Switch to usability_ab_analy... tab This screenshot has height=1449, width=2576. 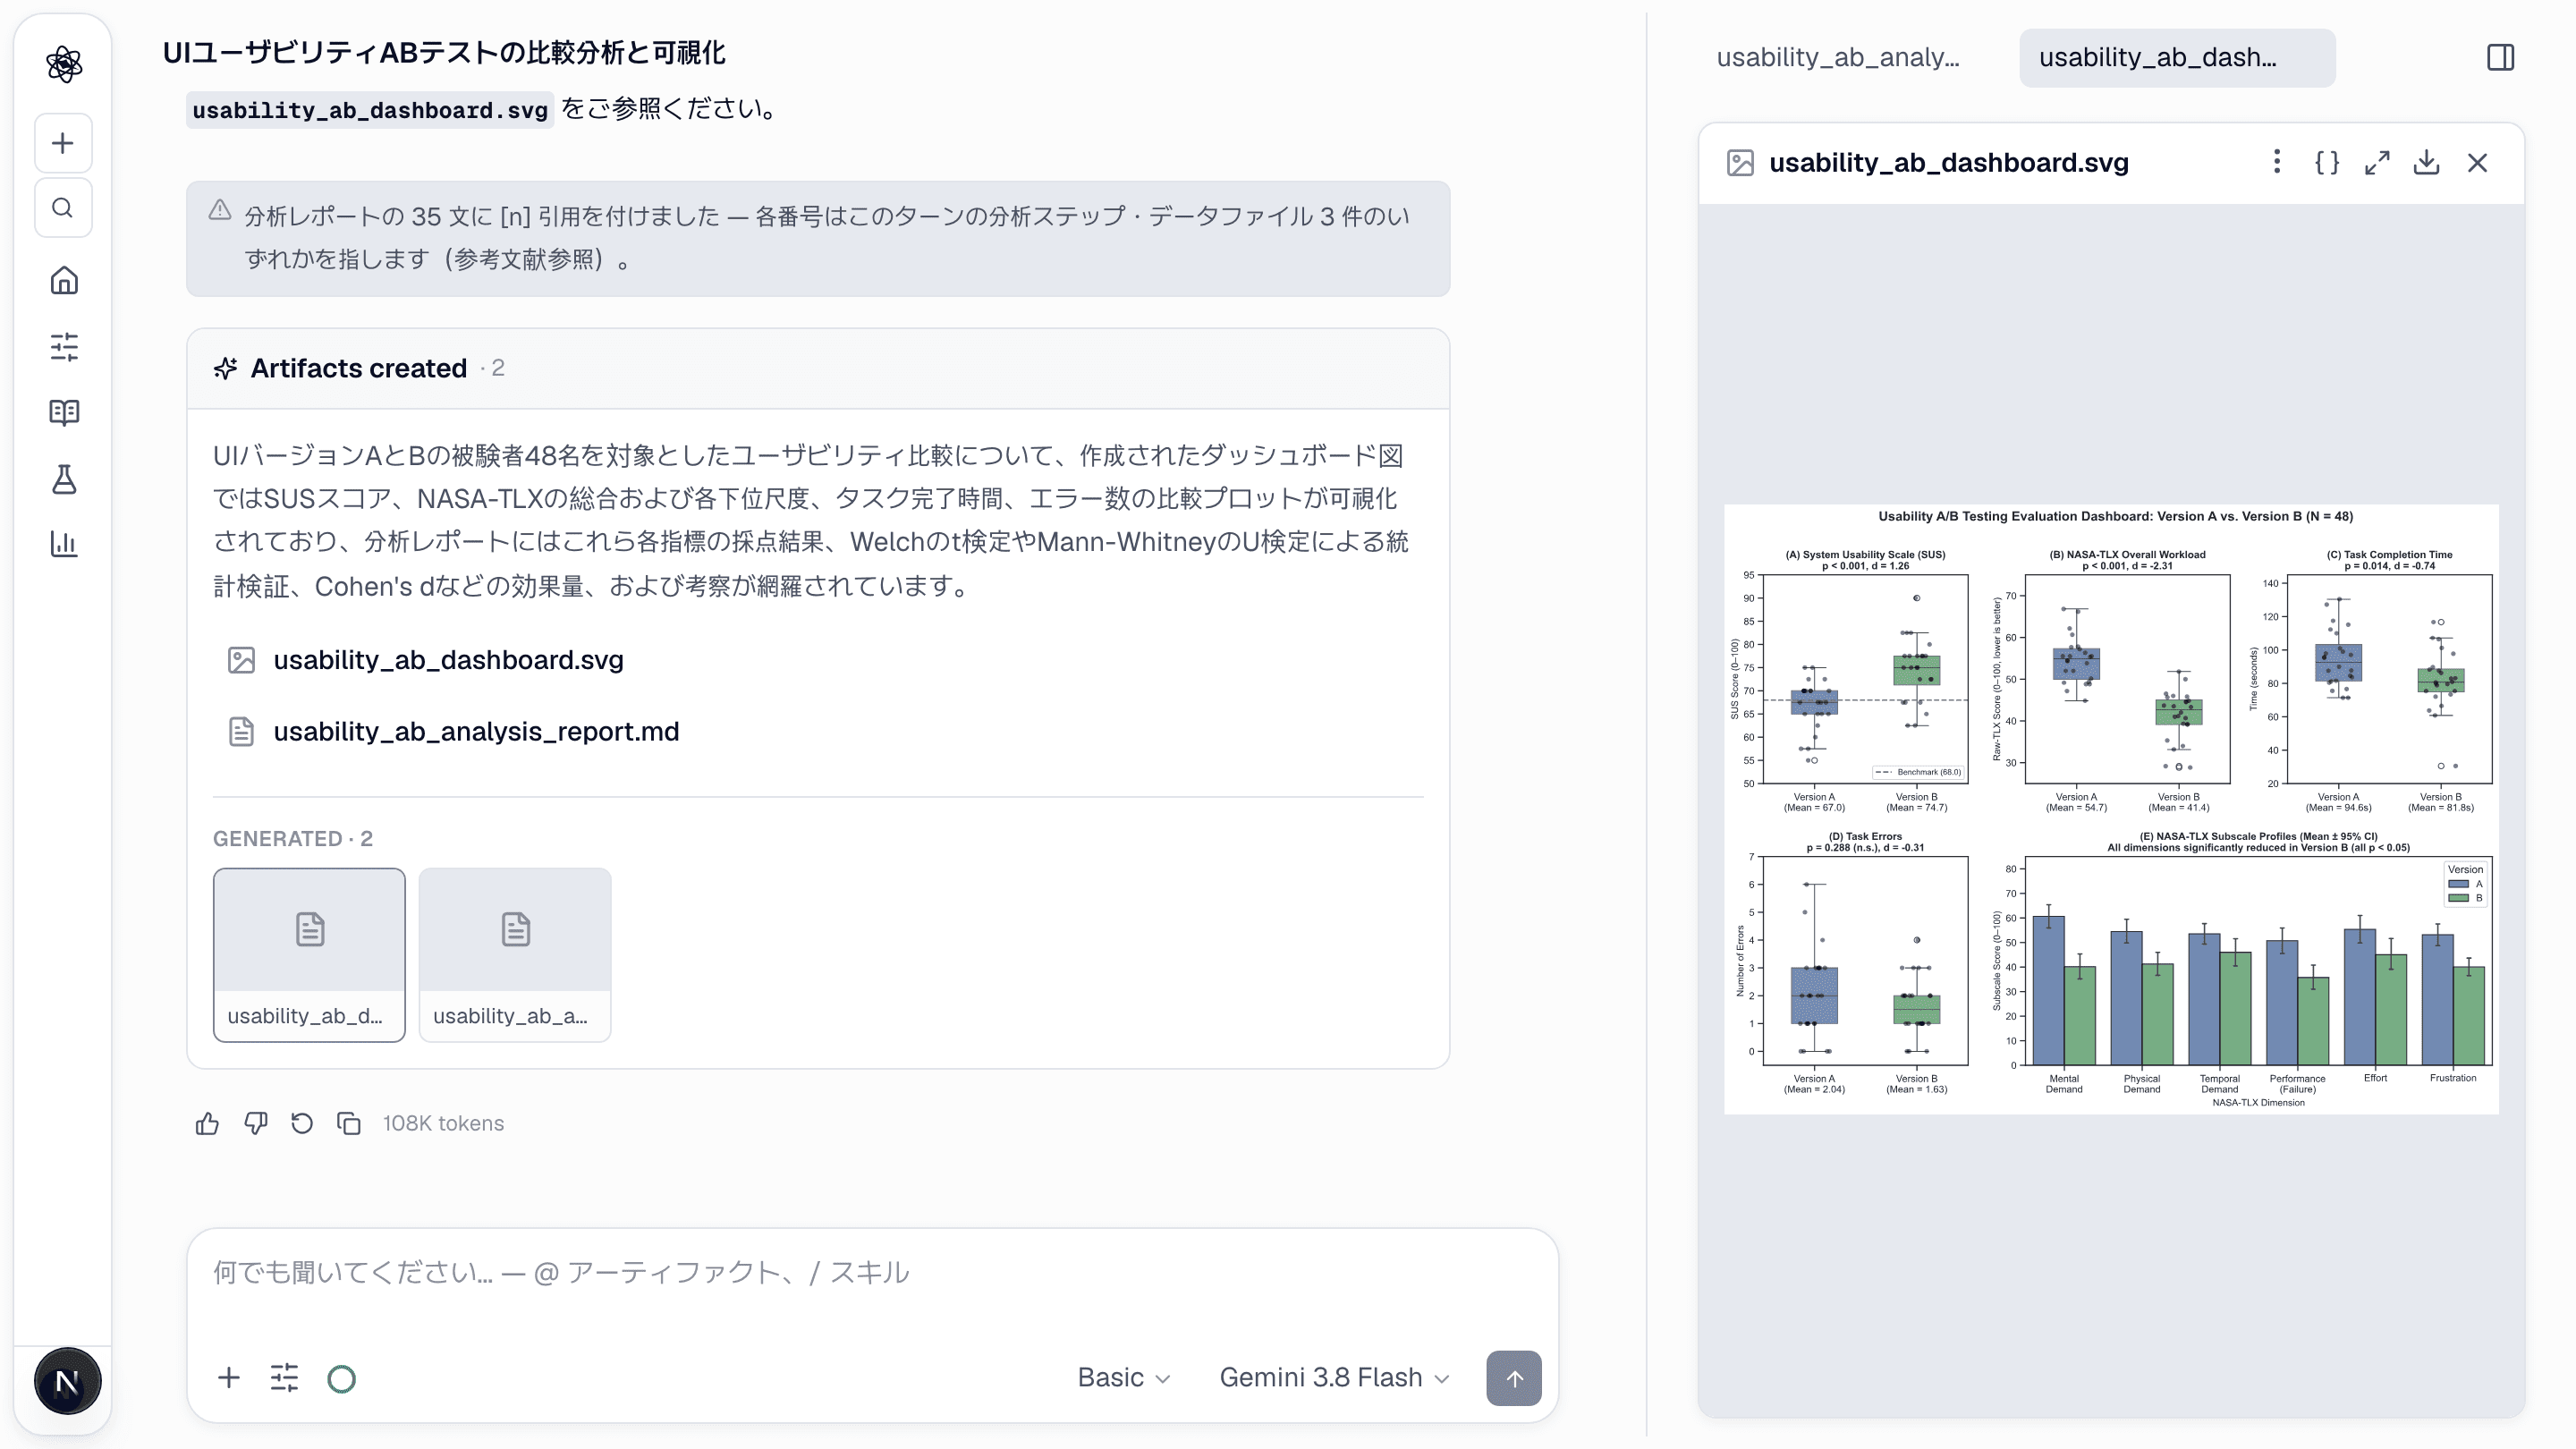(1837, 57)
